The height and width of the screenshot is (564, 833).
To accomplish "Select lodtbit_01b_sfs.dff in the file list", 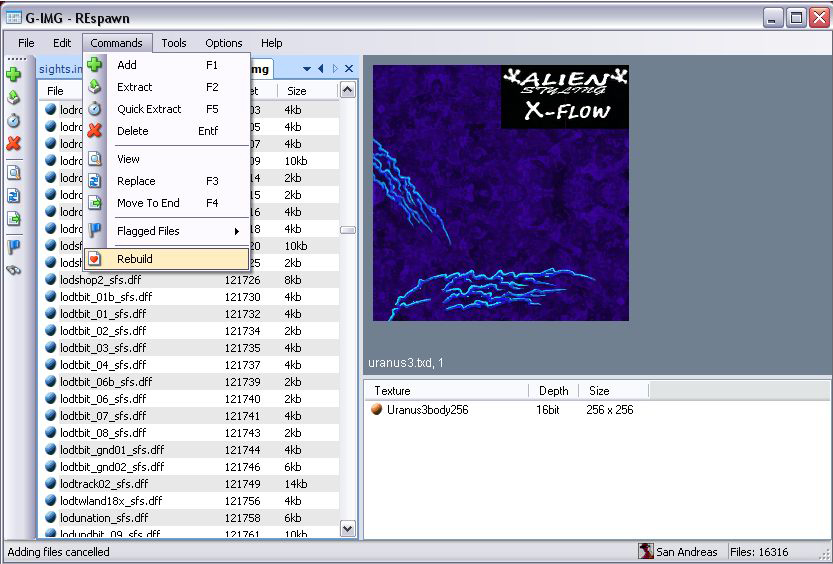I will pyautogui.click(x=190, y=297).
